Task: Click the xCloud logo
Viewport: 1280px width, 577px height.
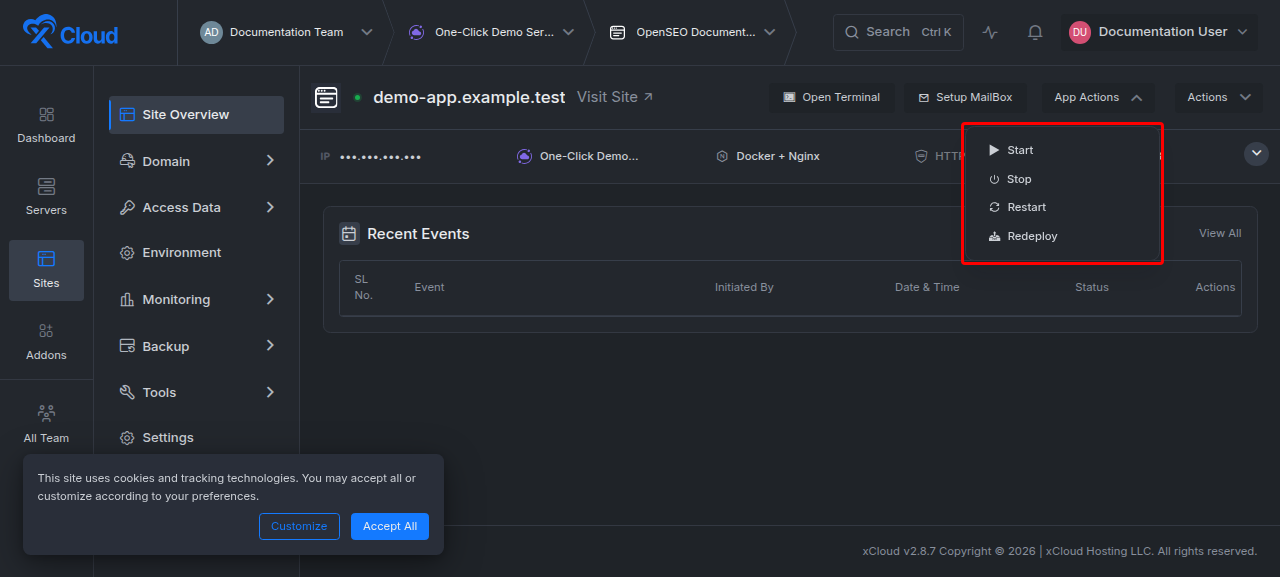Action: 70,33
